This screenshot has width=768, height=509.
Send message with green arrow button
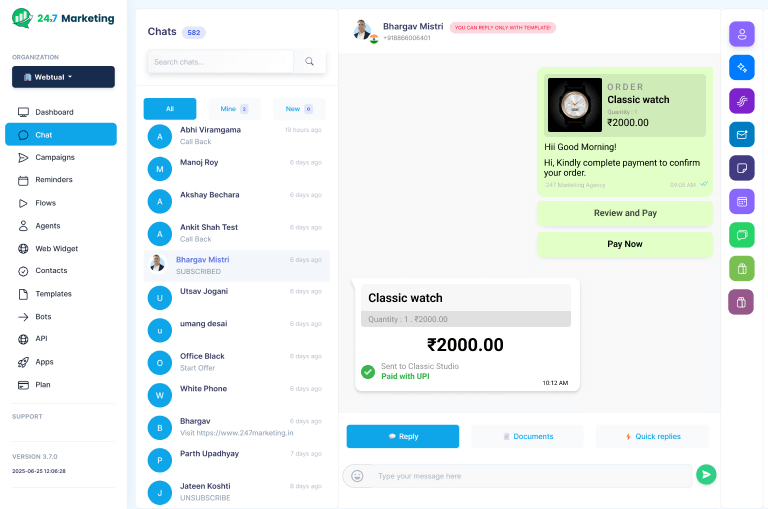click(706, 474)
